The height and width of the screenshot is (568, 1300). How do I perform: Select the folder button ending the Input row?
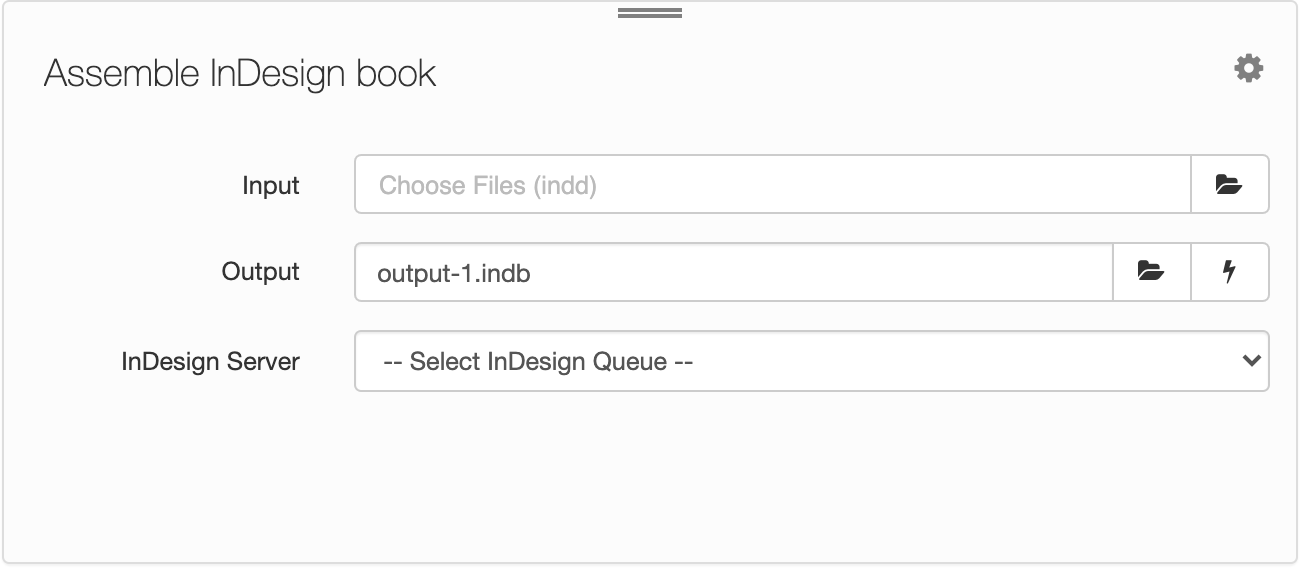pyautogui.click(x=1229, y=184)
